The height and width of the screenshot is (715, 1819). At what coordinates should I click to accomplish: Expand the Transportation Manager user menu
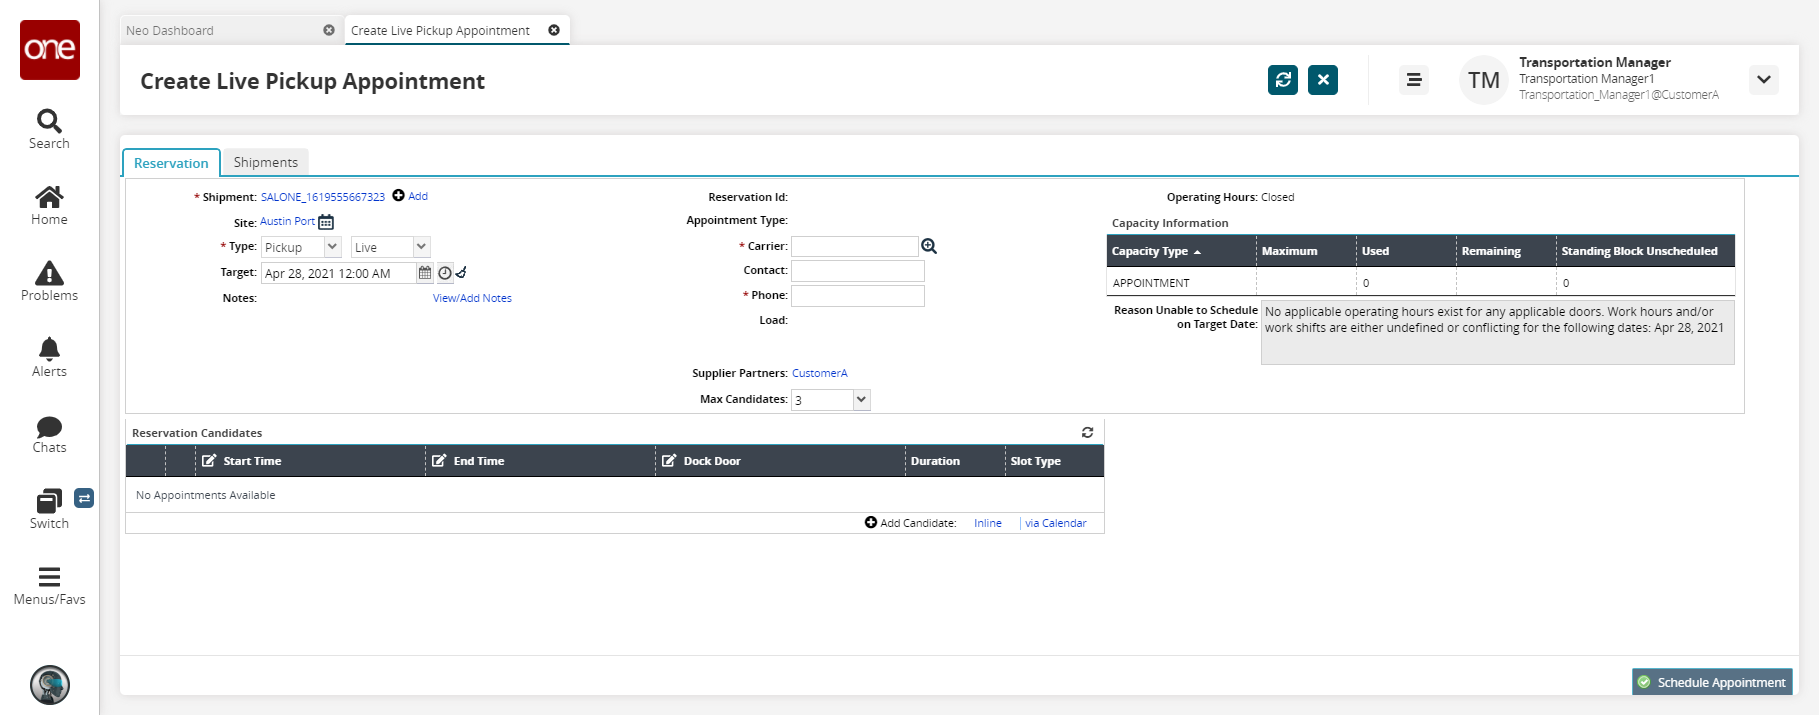[x=1763, y=80]
